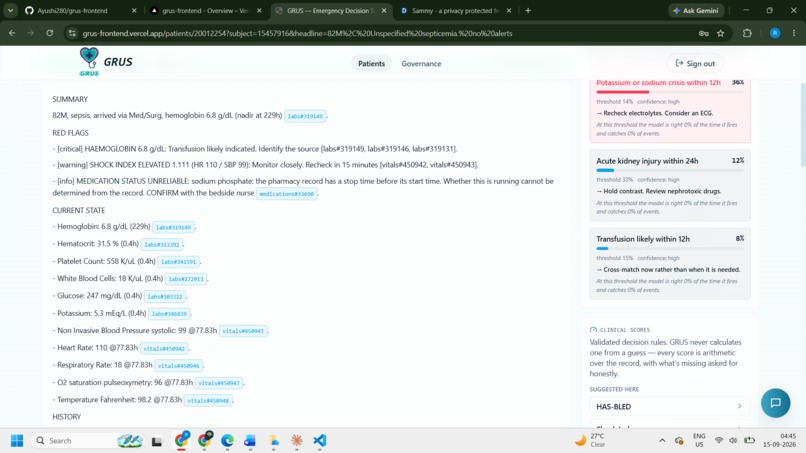Open the Chrome profile avatar

click(x=775, y=33)
